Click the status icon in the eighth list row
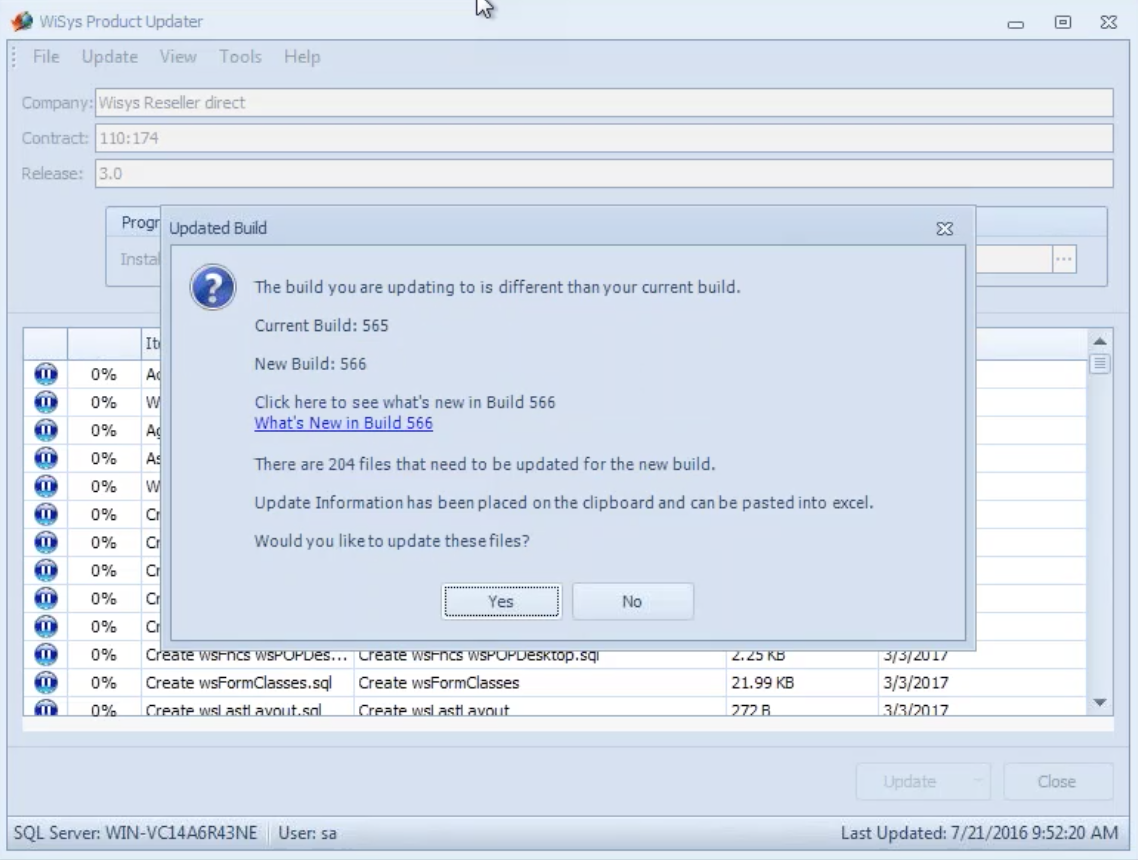Viewport: 1138px width, 860px height. pos(46,570)
